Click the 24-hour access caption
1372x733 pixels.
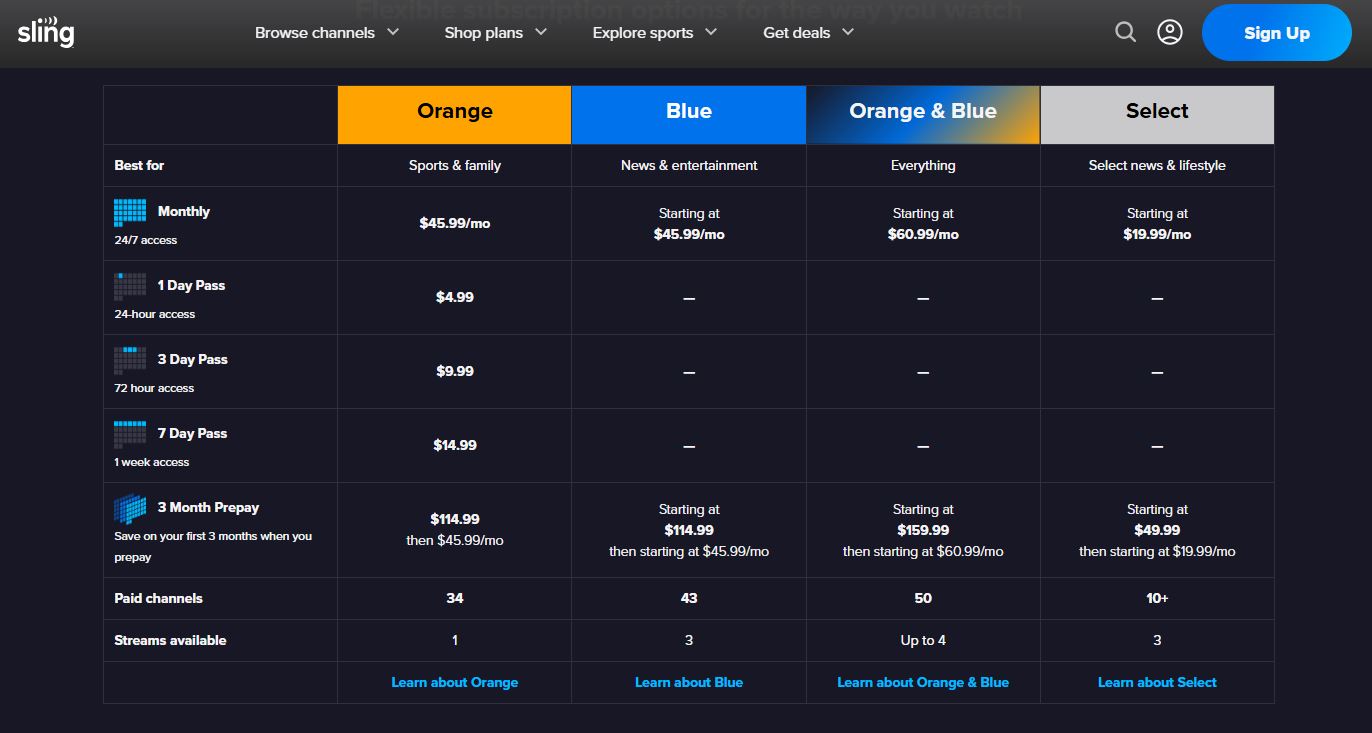tap(155, 314)
